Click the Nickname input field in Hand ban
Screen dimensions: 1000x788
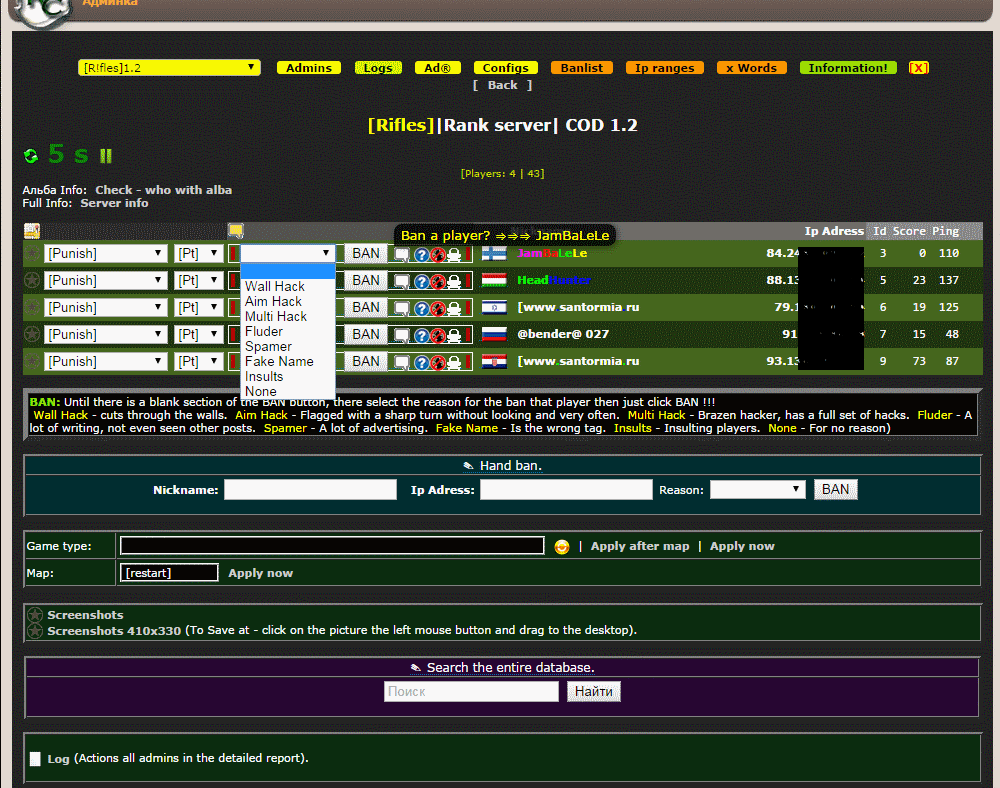click(310, 490)
